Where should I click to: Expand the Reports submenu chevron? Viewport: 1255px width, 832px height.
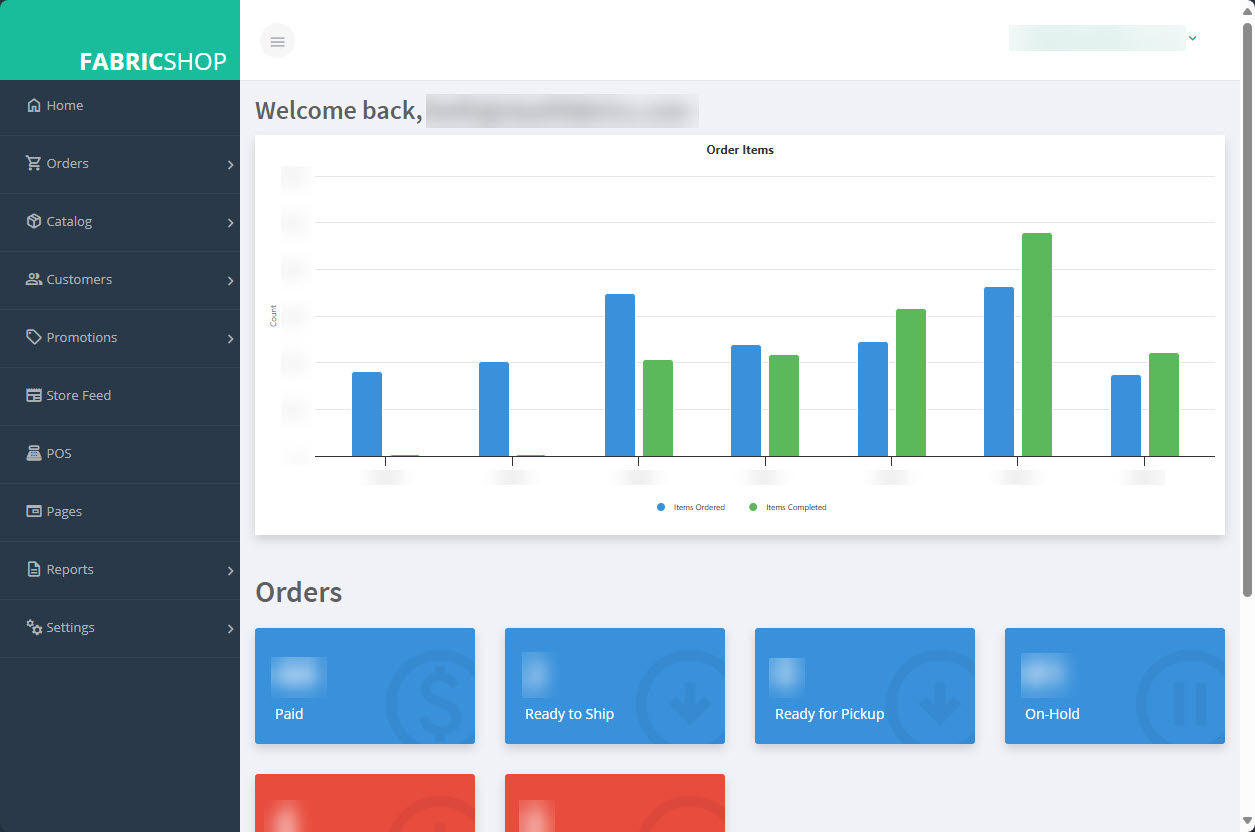coord(230,571)
